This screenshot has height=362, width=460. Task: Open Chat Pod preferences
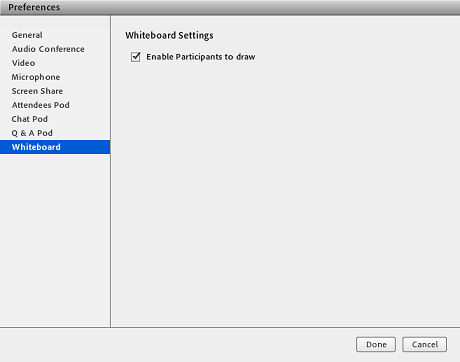29,119
